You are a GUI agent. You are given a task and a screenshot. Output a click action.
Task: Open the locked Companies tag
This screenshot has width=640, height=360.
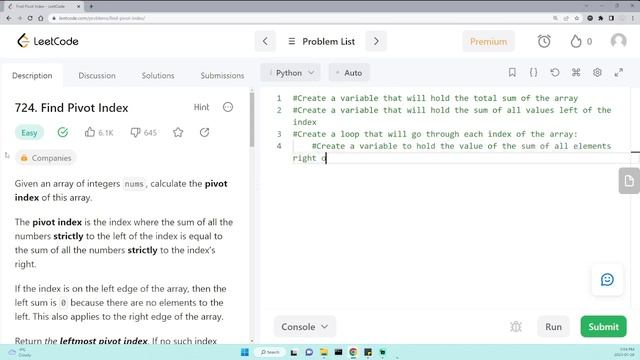click(x=46, y=158)
